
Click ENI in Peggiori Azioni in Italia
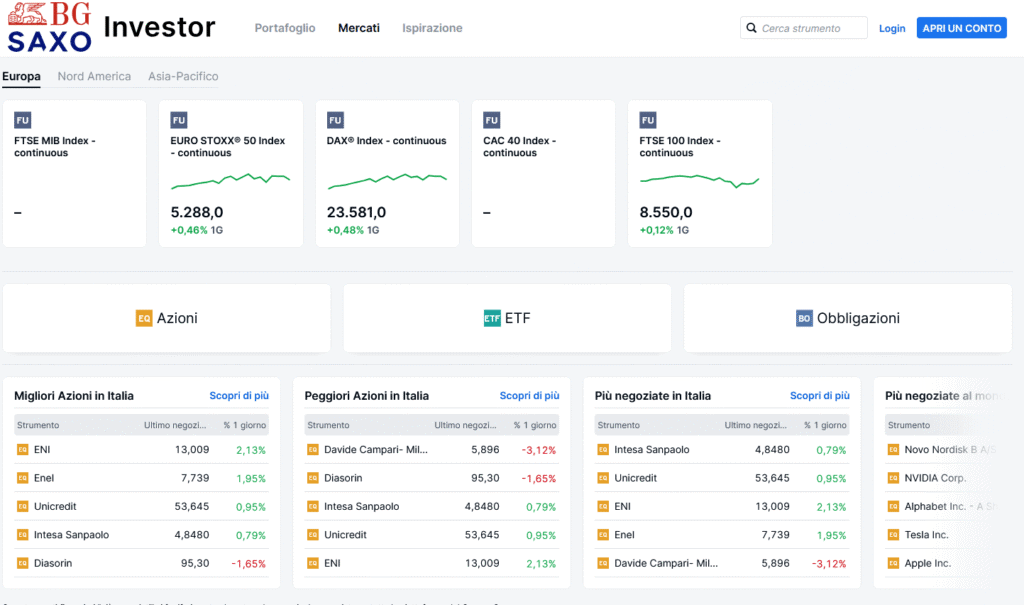click(332, 563)
